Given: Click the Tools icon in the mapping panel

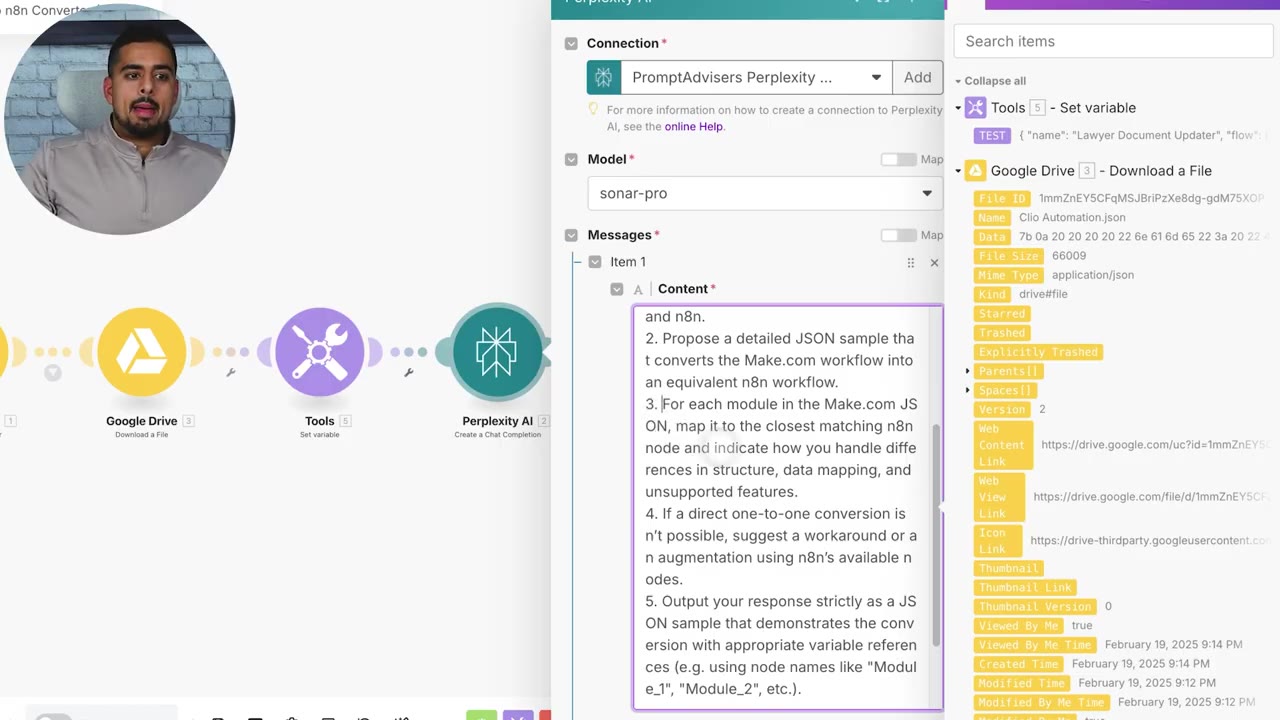Looking at the screenshot, I should pyautogui.click(x=975, y=107).
